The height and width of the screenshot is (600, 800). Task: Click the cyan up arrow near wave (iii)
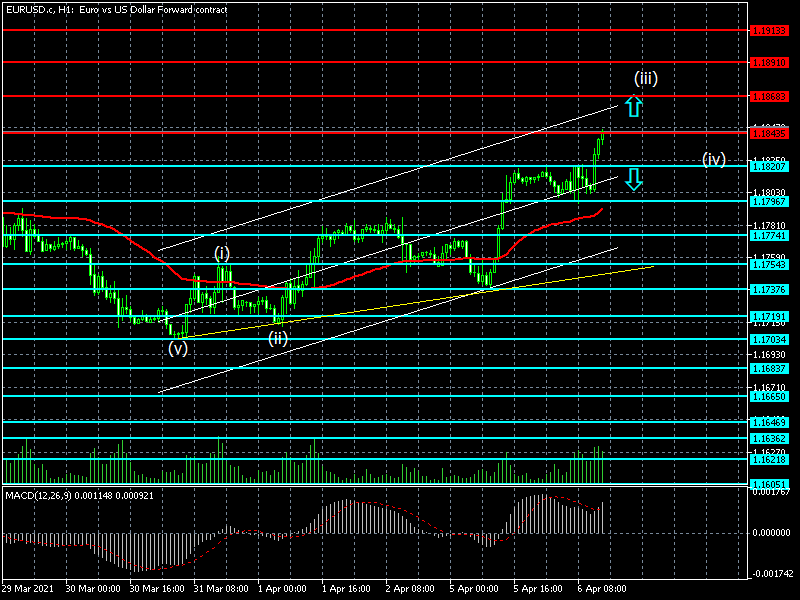click(633, 106)
